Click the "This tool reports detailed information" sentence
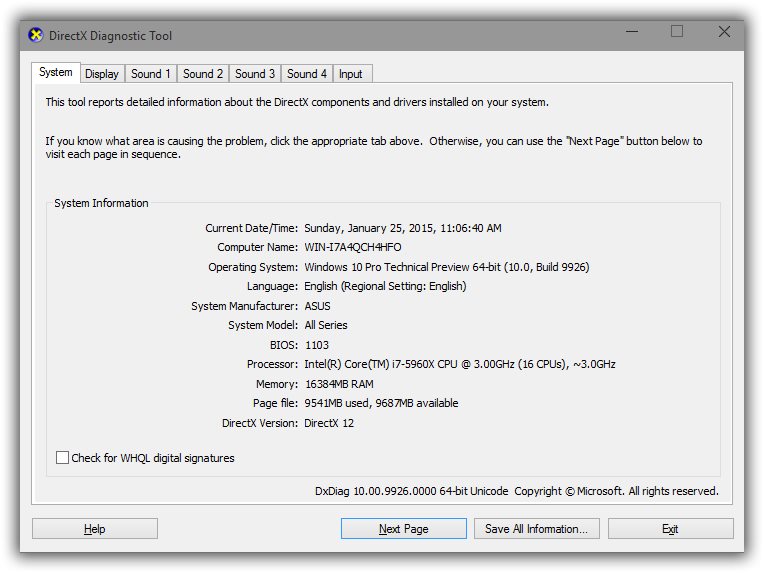 [297, 102]
